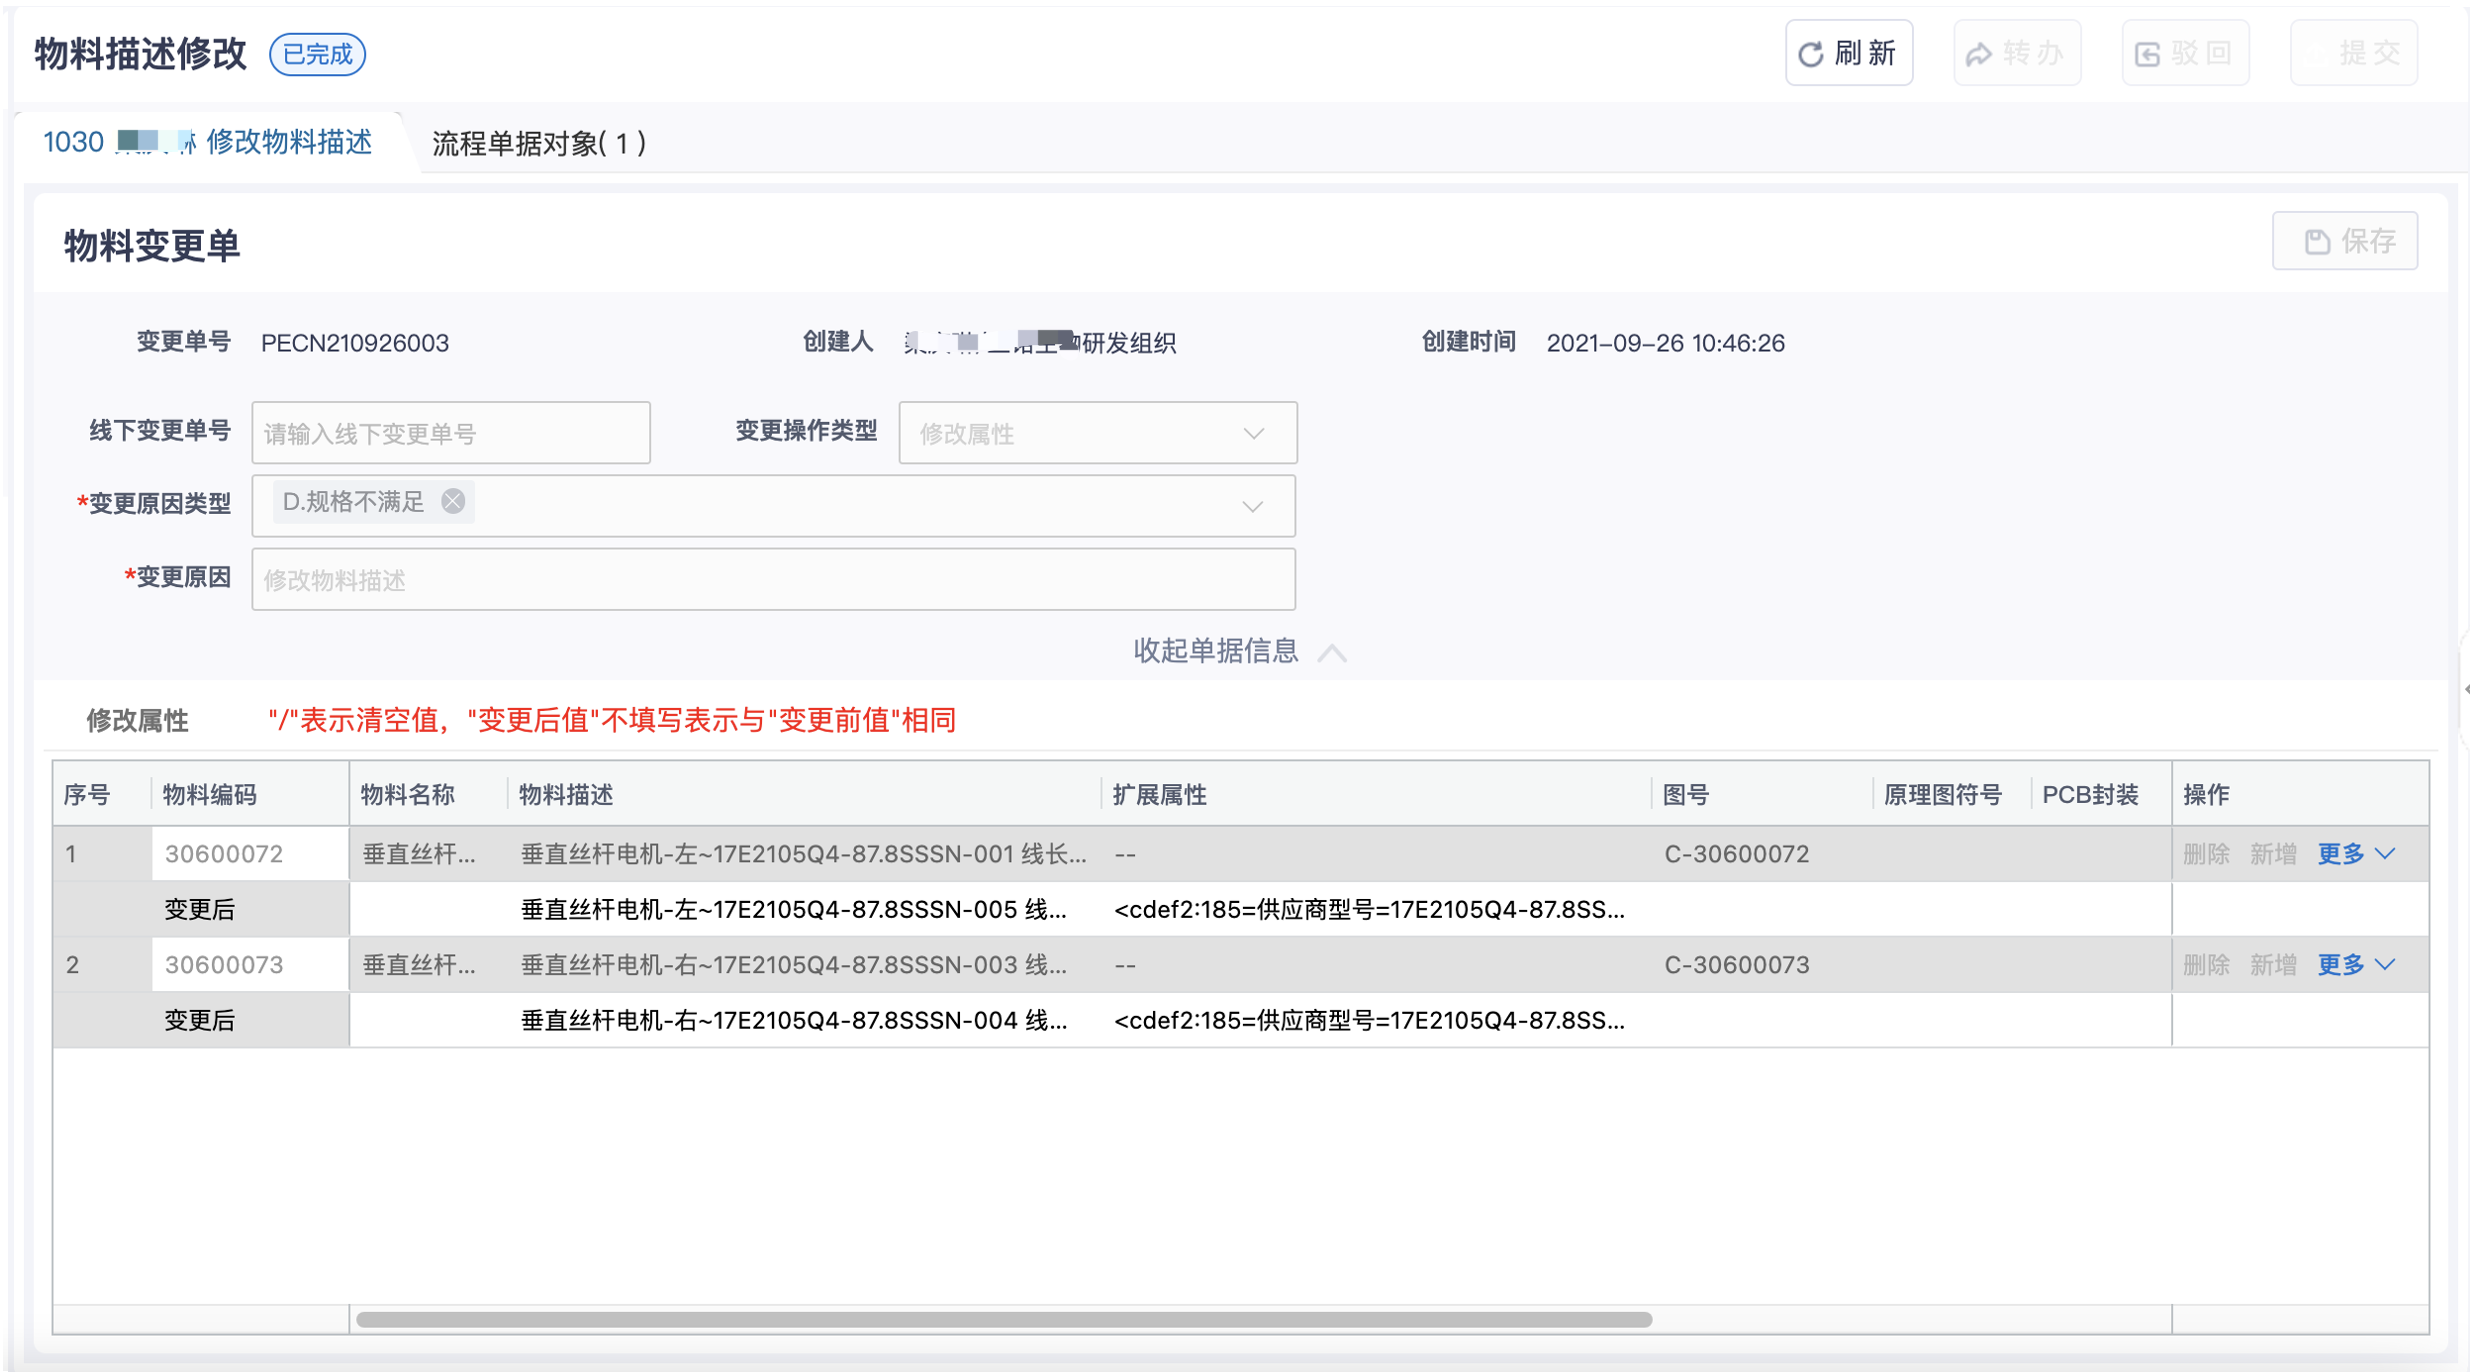Screen dimensions: 2470x1372
Task: Collapse the form via 收起单据信息
Action: [1215, 651]
